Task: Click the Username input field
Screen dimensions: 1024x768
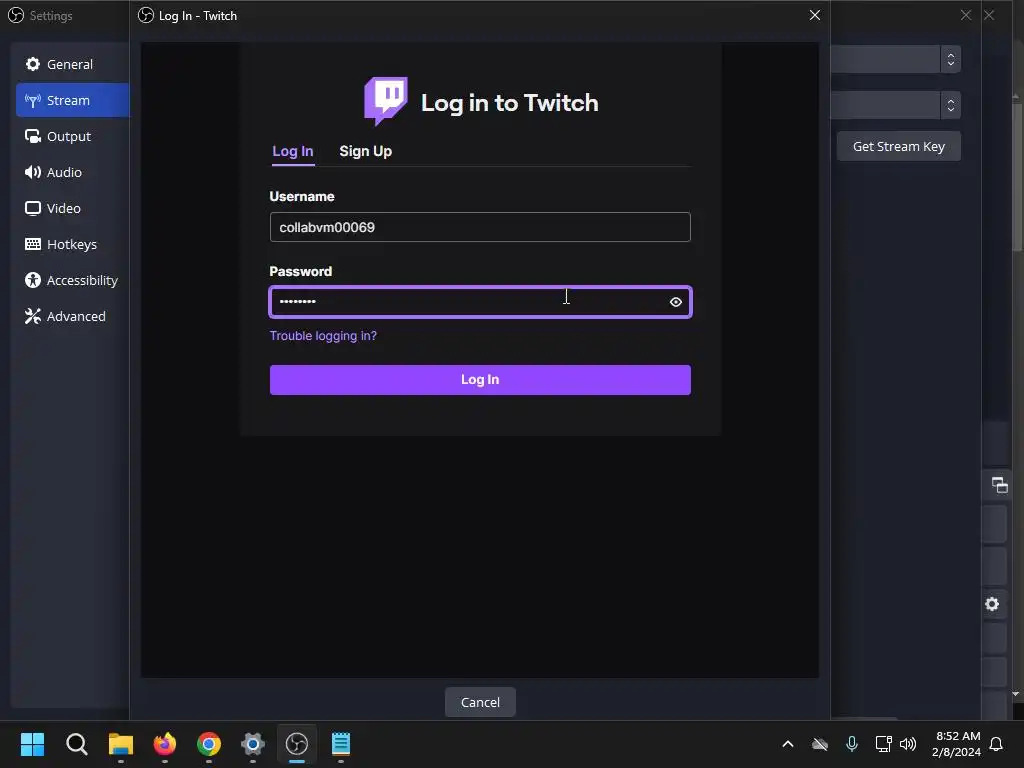Action: point(480,227)
